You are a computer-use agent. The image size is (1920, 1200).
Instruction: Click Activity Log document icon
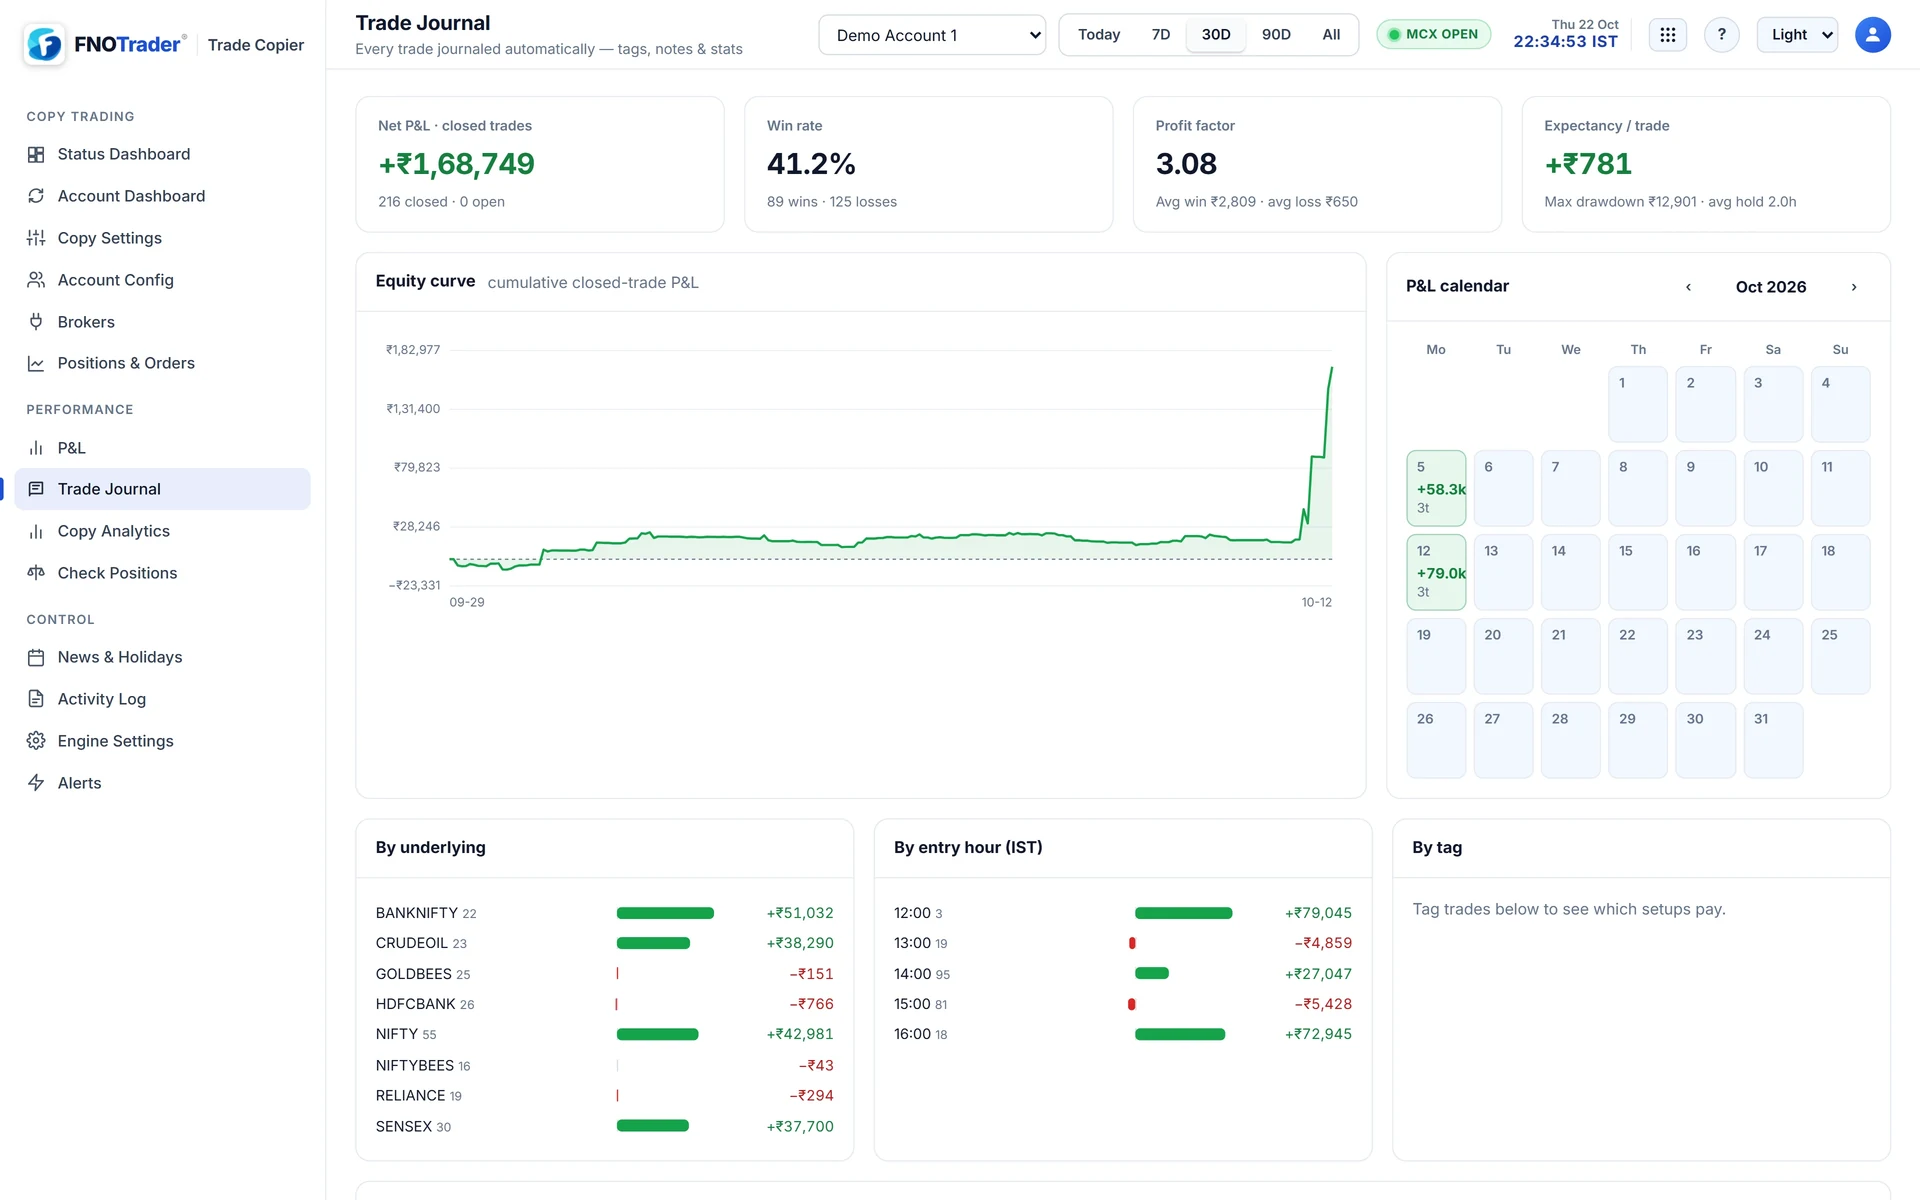pyautogui.click(x=36, y=699)
